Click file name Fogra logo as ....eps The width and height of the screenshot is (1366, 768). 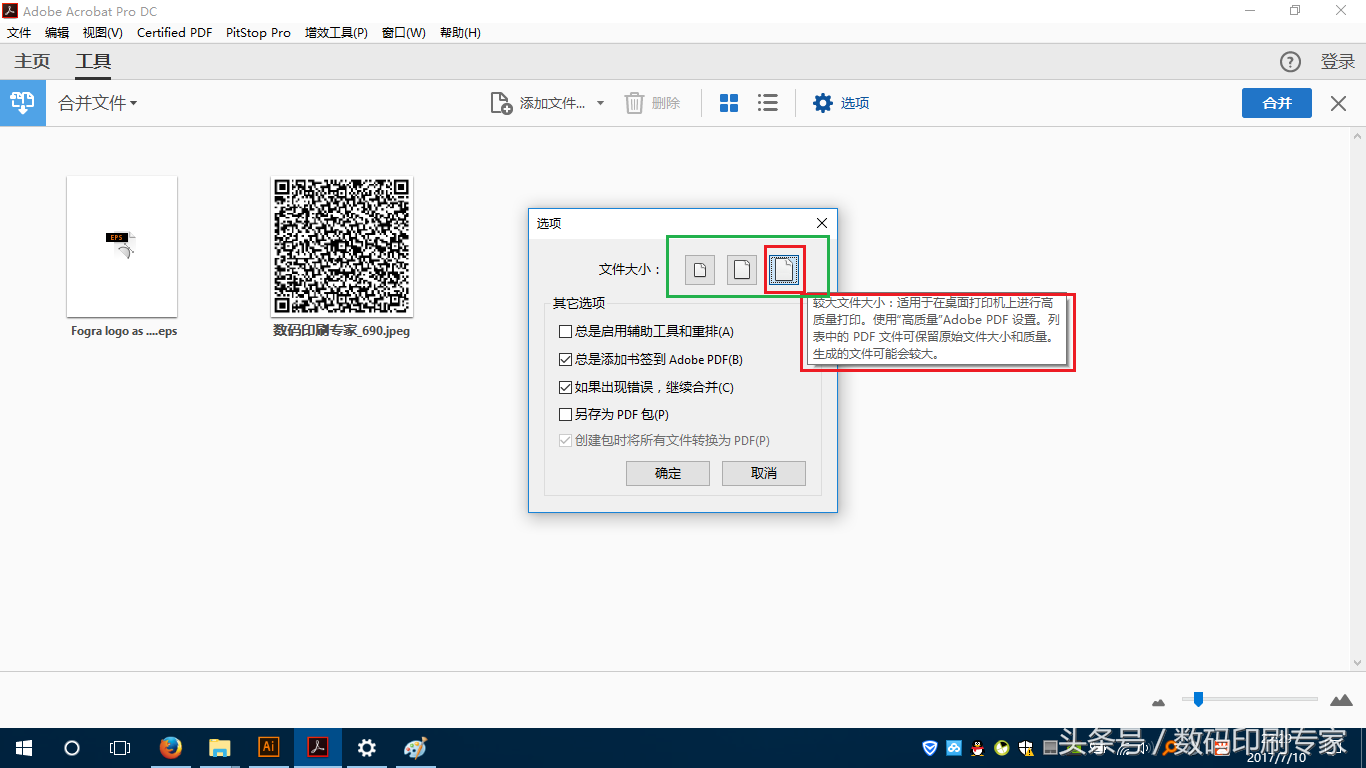tap(124, 331)
